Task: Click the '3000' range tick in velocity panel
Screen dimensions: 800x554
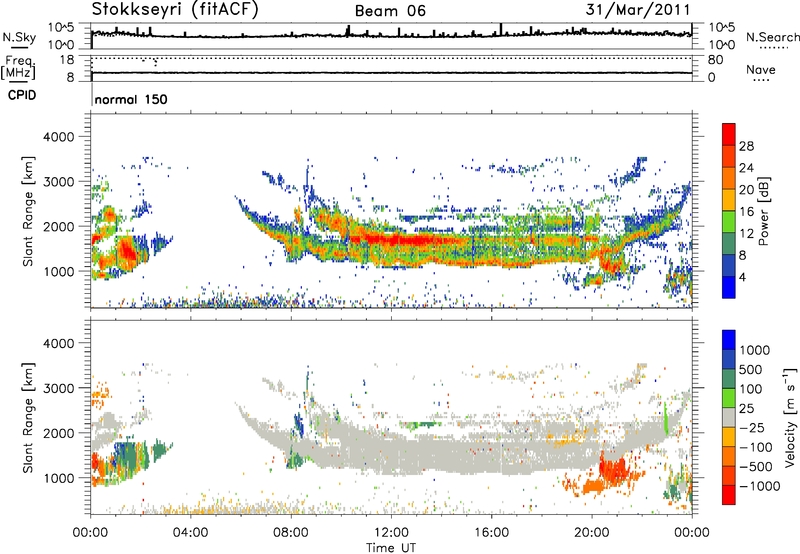Action: coord(58,388)
